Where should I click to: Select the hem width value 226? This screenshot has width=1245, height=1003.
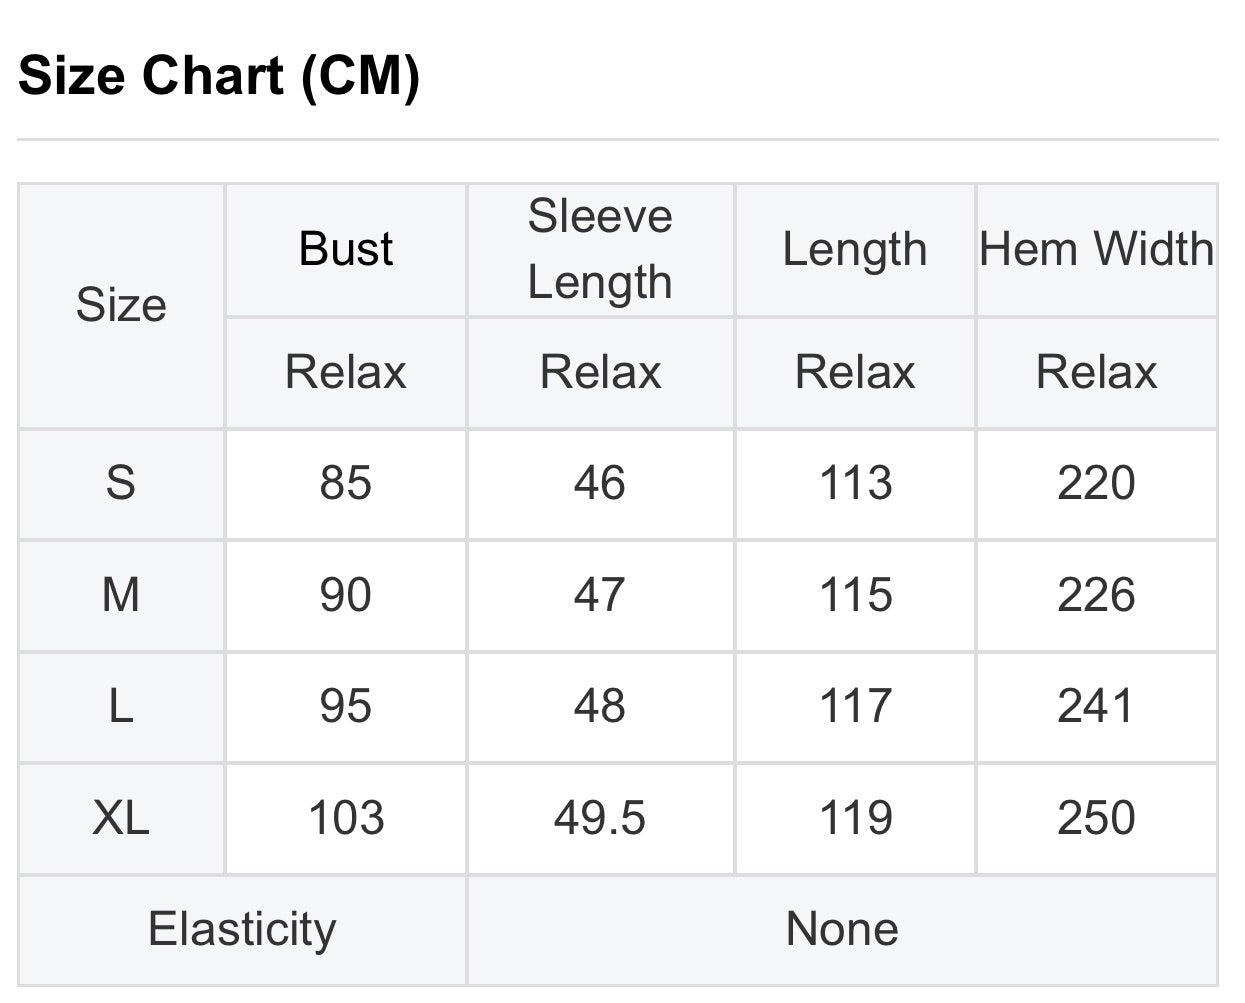pos(1096,595)
